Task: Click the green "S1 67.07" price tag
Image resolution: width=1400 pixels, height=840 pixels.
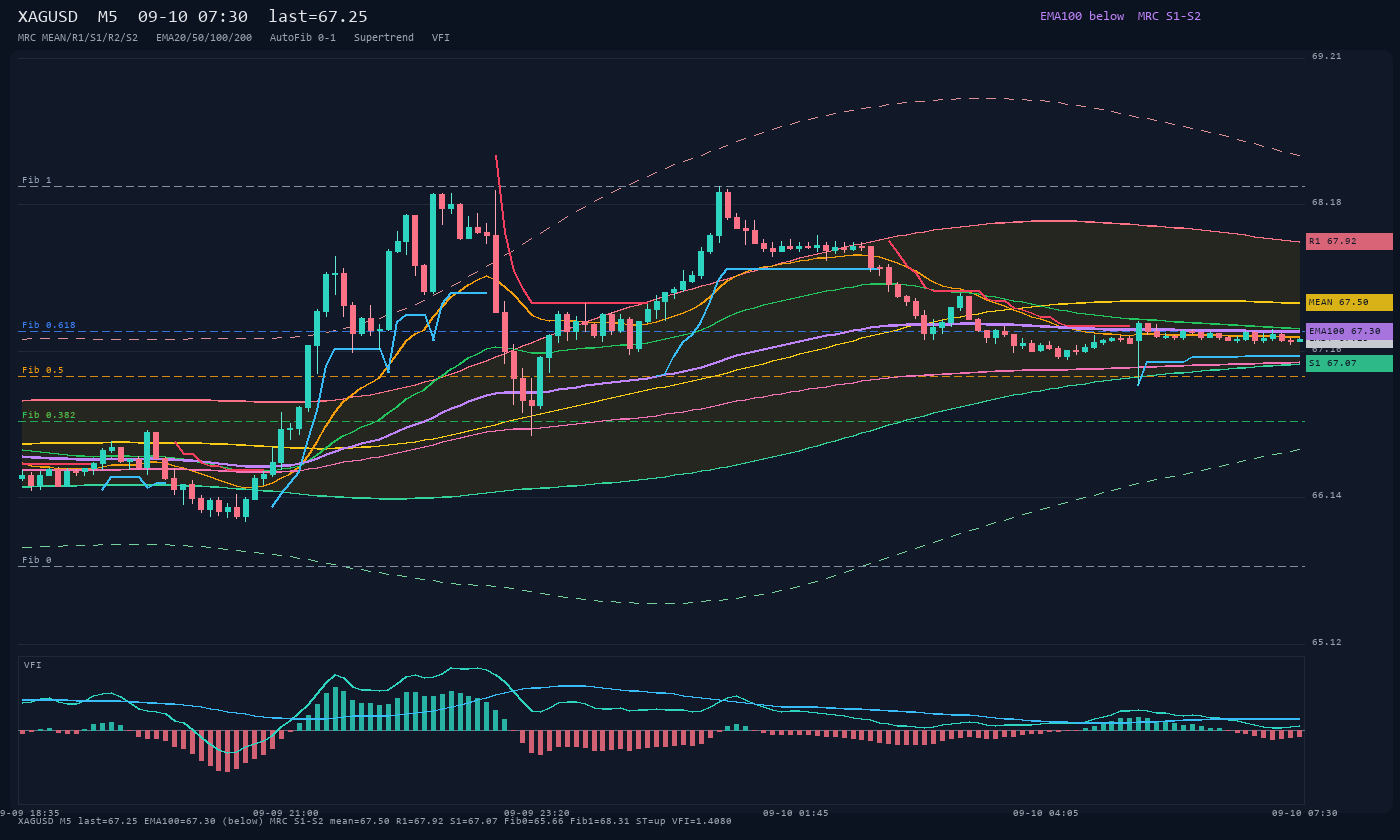Action: coord(1349,363)
